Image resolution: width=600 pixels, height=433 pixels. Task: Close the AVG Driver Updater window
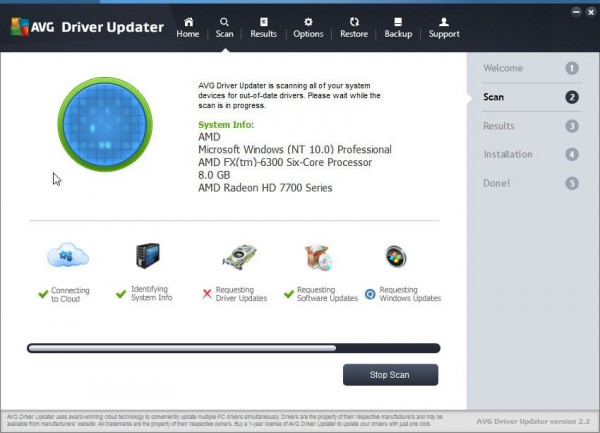[x=591, y=12]
